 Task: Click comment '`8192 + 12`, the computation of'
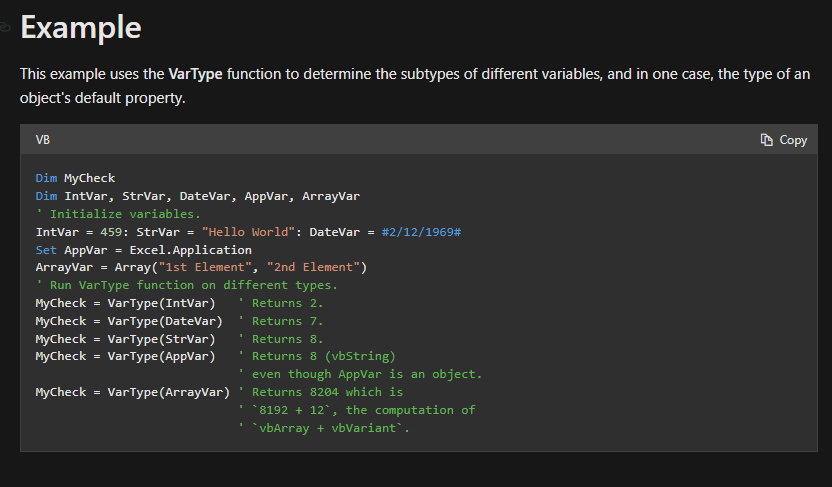point(357,411)
